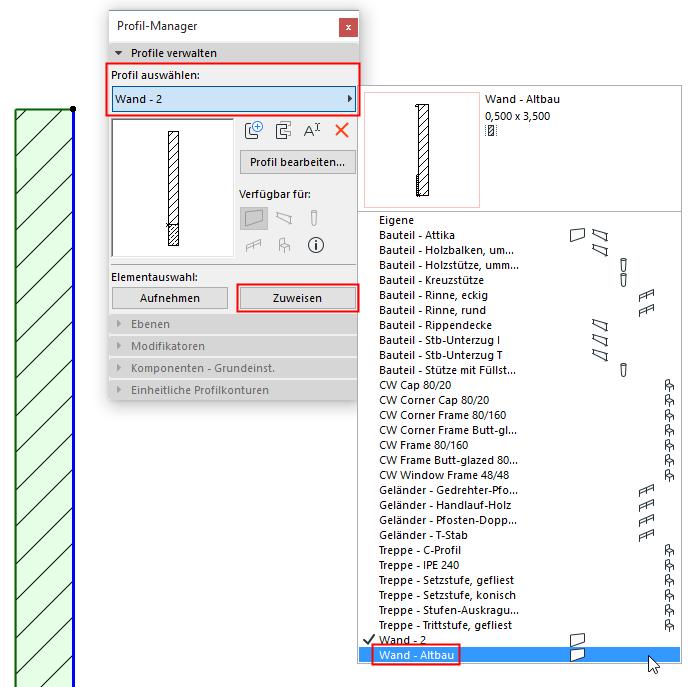Select CW Corner Frame 80/160
Screen dimensions: 690x687
(519, 415)
